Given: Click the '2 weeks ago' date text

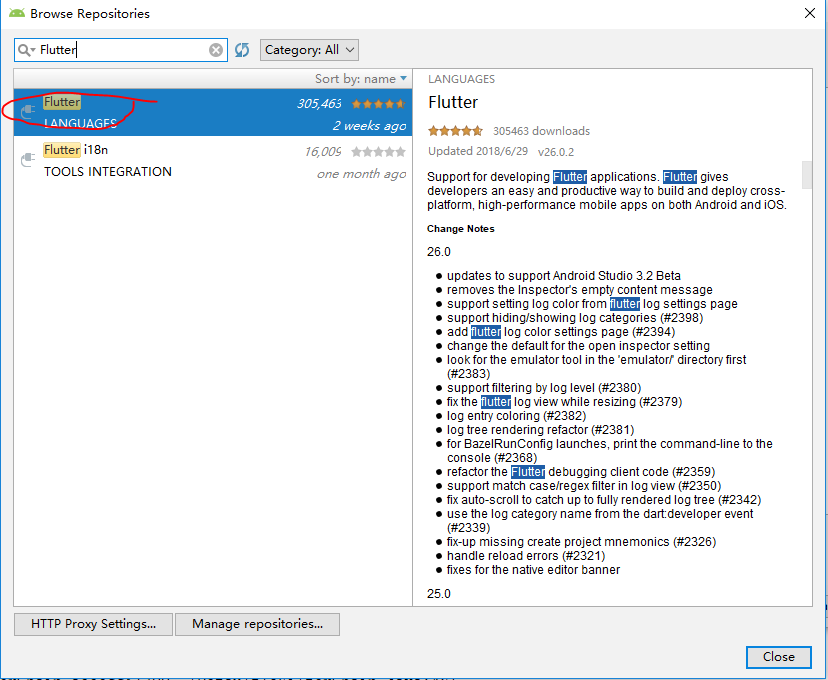Looking at the screenshot, I should point(369,126).
